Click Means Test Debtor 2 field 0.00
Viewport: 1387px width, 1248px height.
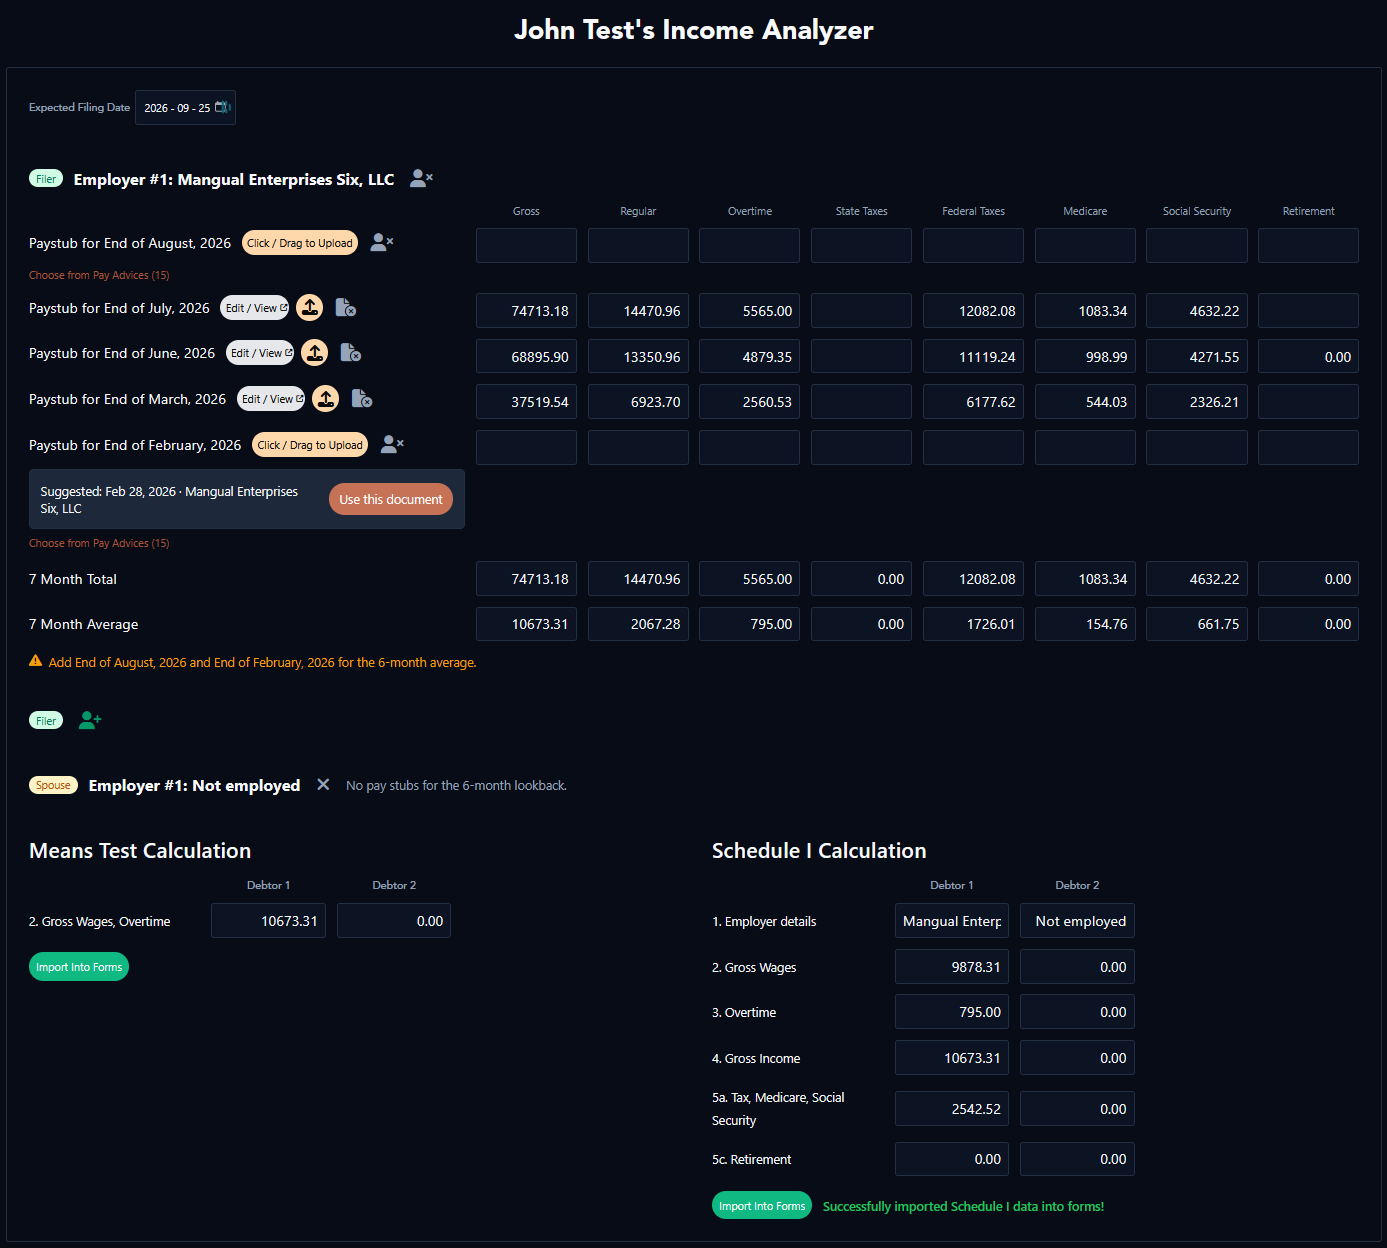pos(394,921)
